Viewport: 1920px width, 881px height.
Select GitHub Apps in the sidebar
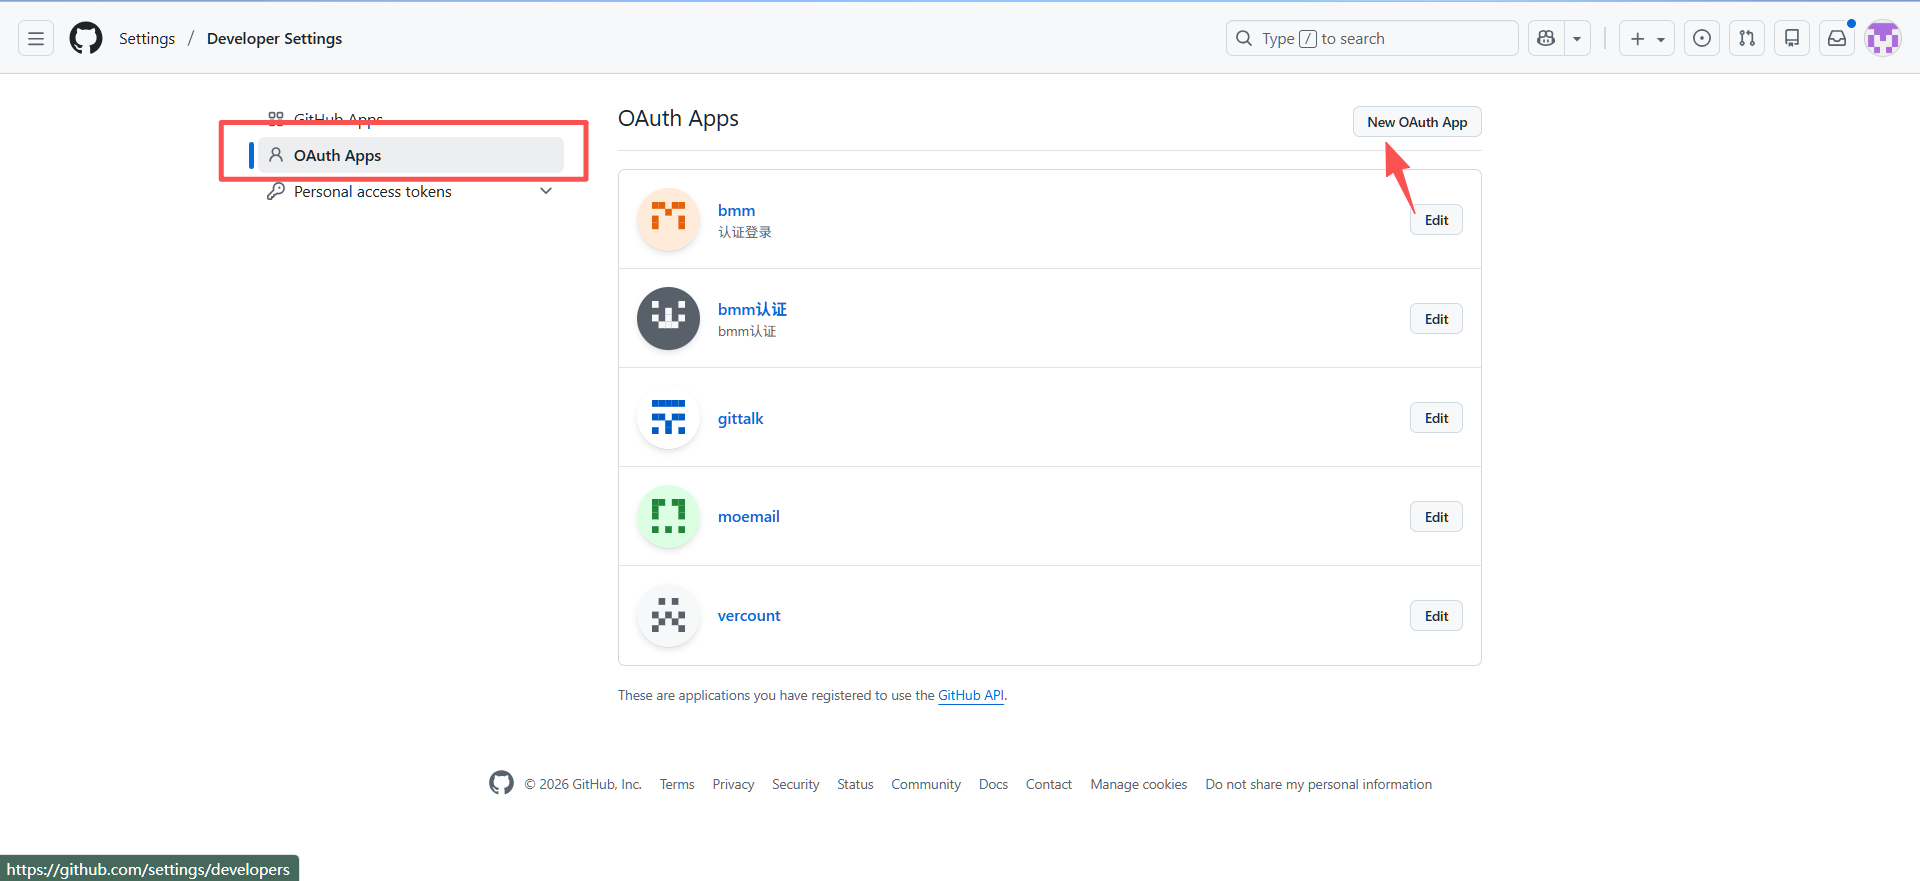pyautogui.click(x=338, y=119)
